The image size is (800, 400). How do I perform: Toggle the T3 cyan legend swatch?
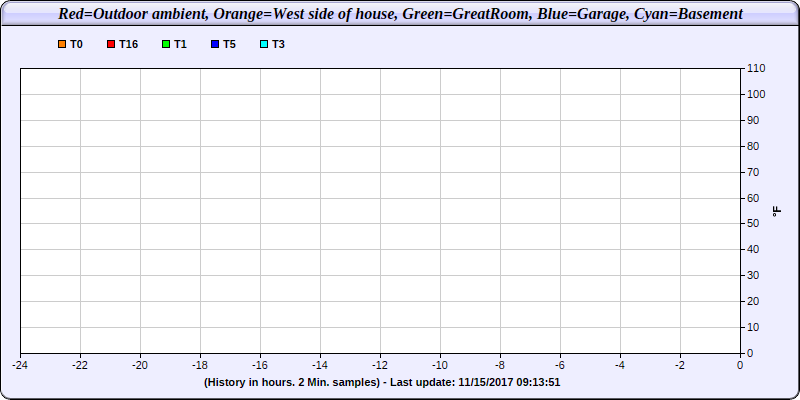tap(264, 44)
